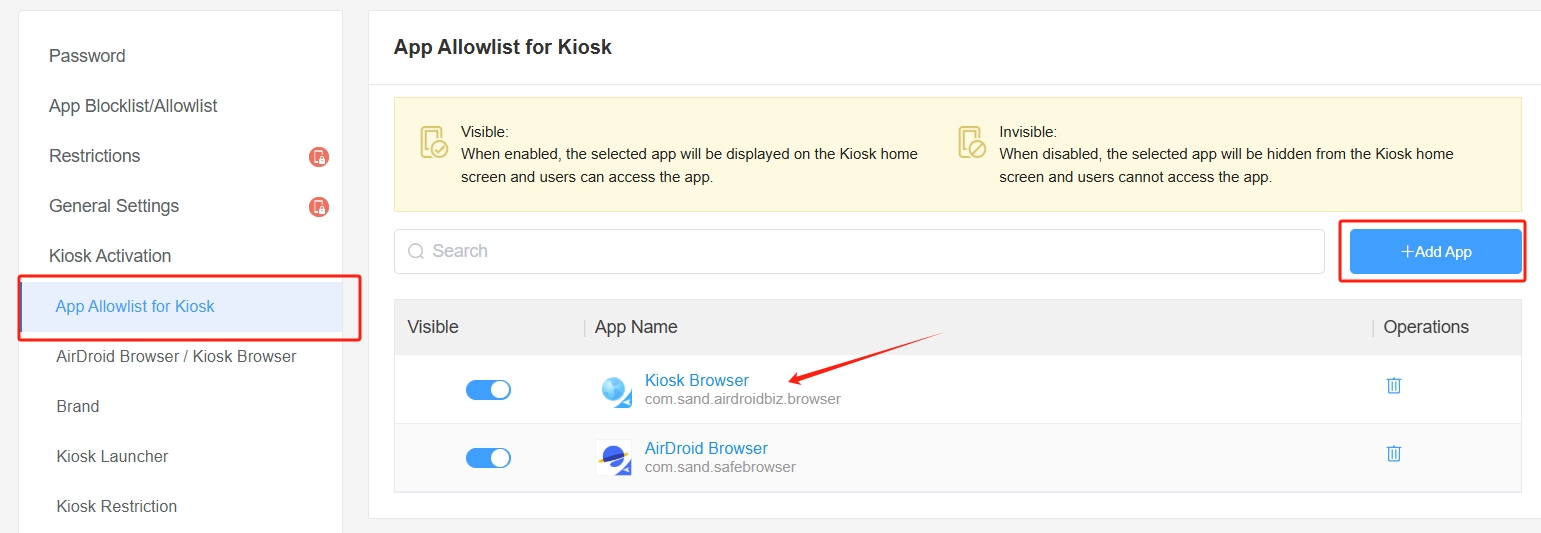The width and height of the screenshot is (1541, 533).
Task: Select App Allowlist for Kiosk item
Action: [181, 307]
